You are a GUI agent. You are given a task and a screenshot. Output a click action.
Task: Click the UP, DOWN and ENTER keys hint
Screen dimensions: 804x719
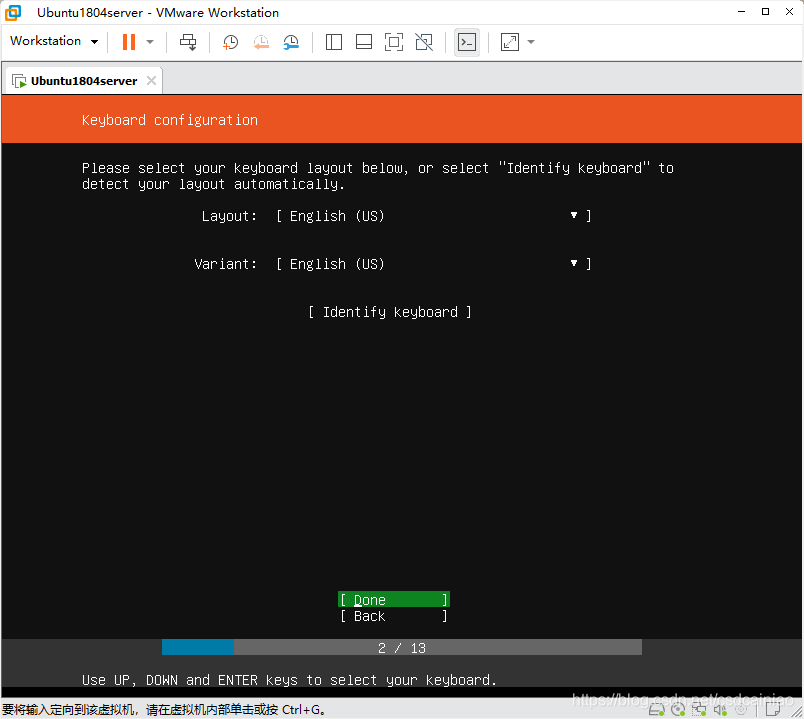(x=289, y=680)
